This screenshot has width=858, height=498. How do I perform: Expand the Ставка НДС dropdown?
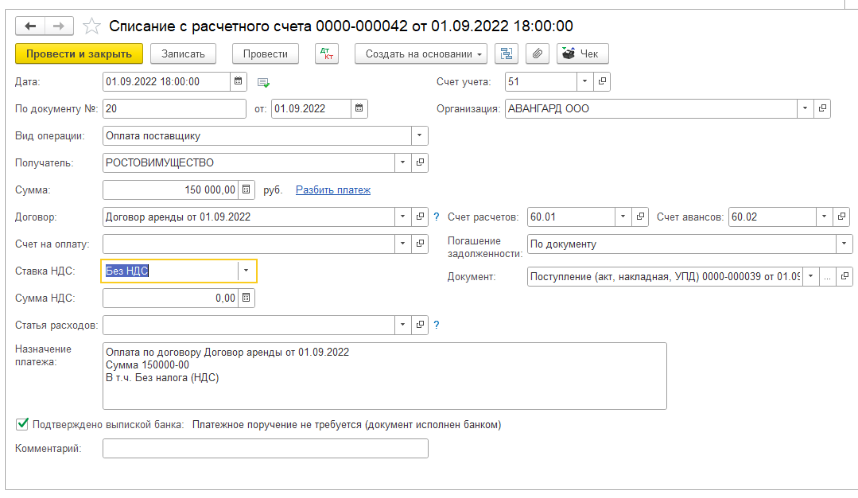tap(246, 270)
